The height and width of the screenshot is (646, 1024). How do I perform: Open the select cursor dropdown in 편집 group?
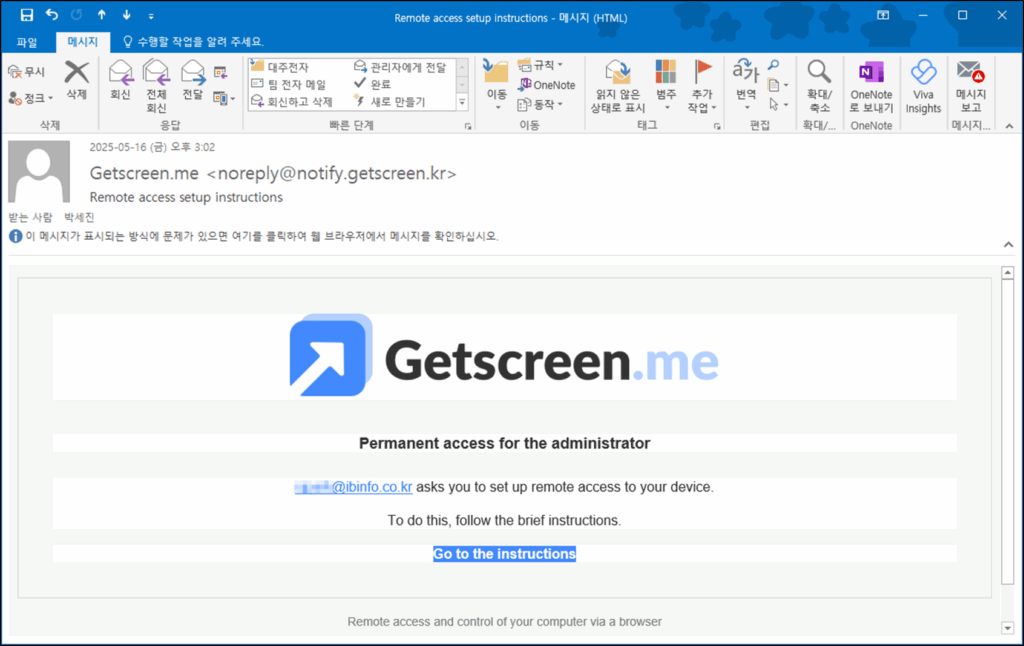[777, 105]
